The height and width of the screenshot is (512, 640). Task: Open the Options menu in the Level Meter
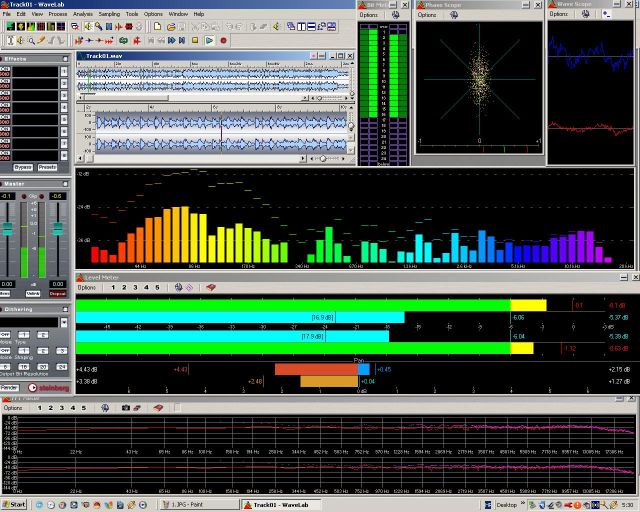pos(87,287)
